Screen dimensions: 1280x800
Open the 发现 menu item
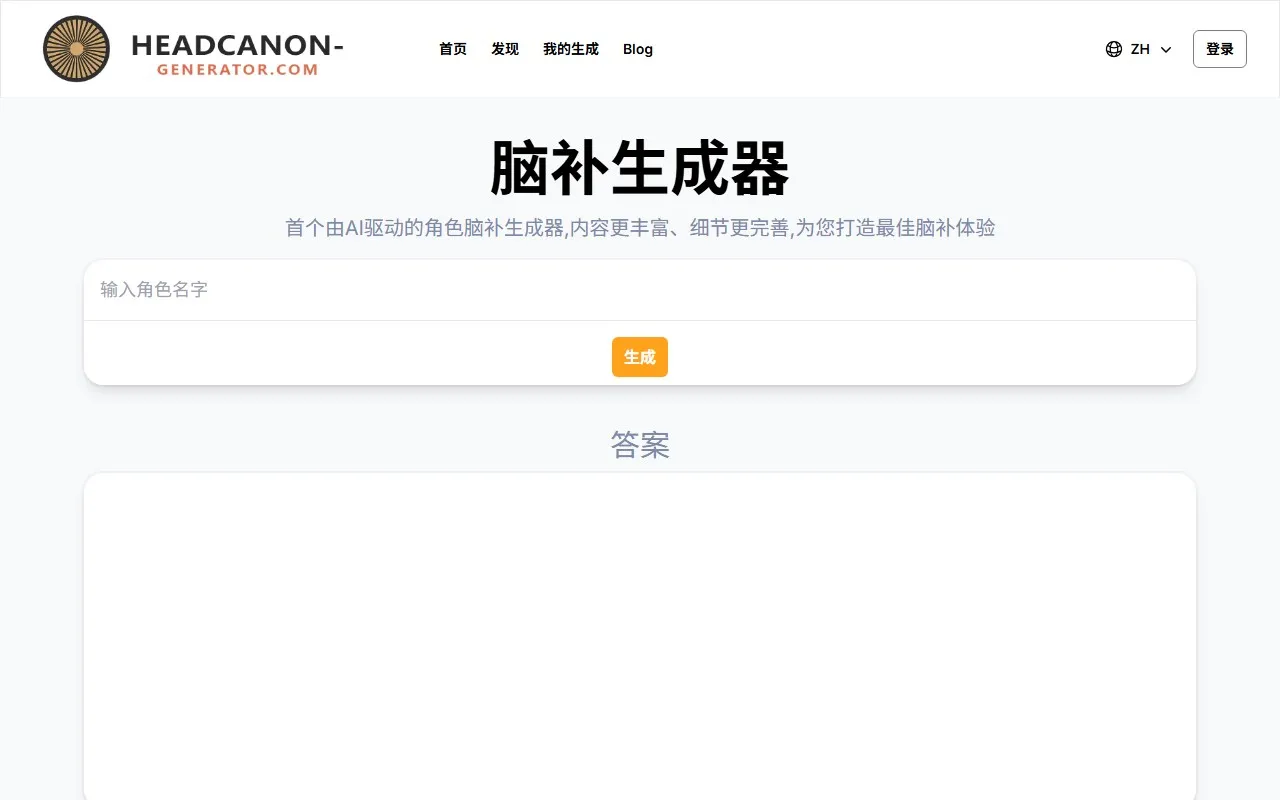[505, 49]
